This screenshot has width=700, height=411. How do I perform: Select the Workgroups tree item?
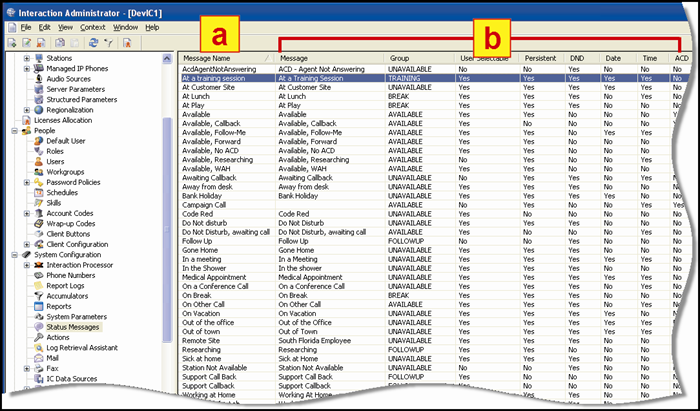[x=67, y=172]
